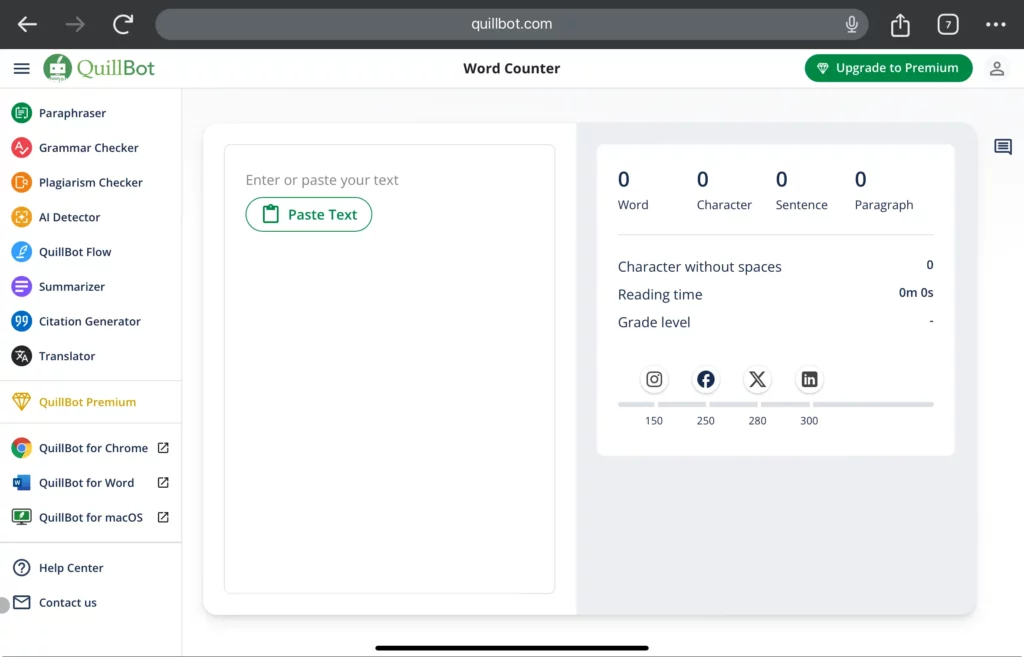The height and width of the screenshot is (657, 1024).
Task: Click the Word count value
Action: tap(624, 179)
